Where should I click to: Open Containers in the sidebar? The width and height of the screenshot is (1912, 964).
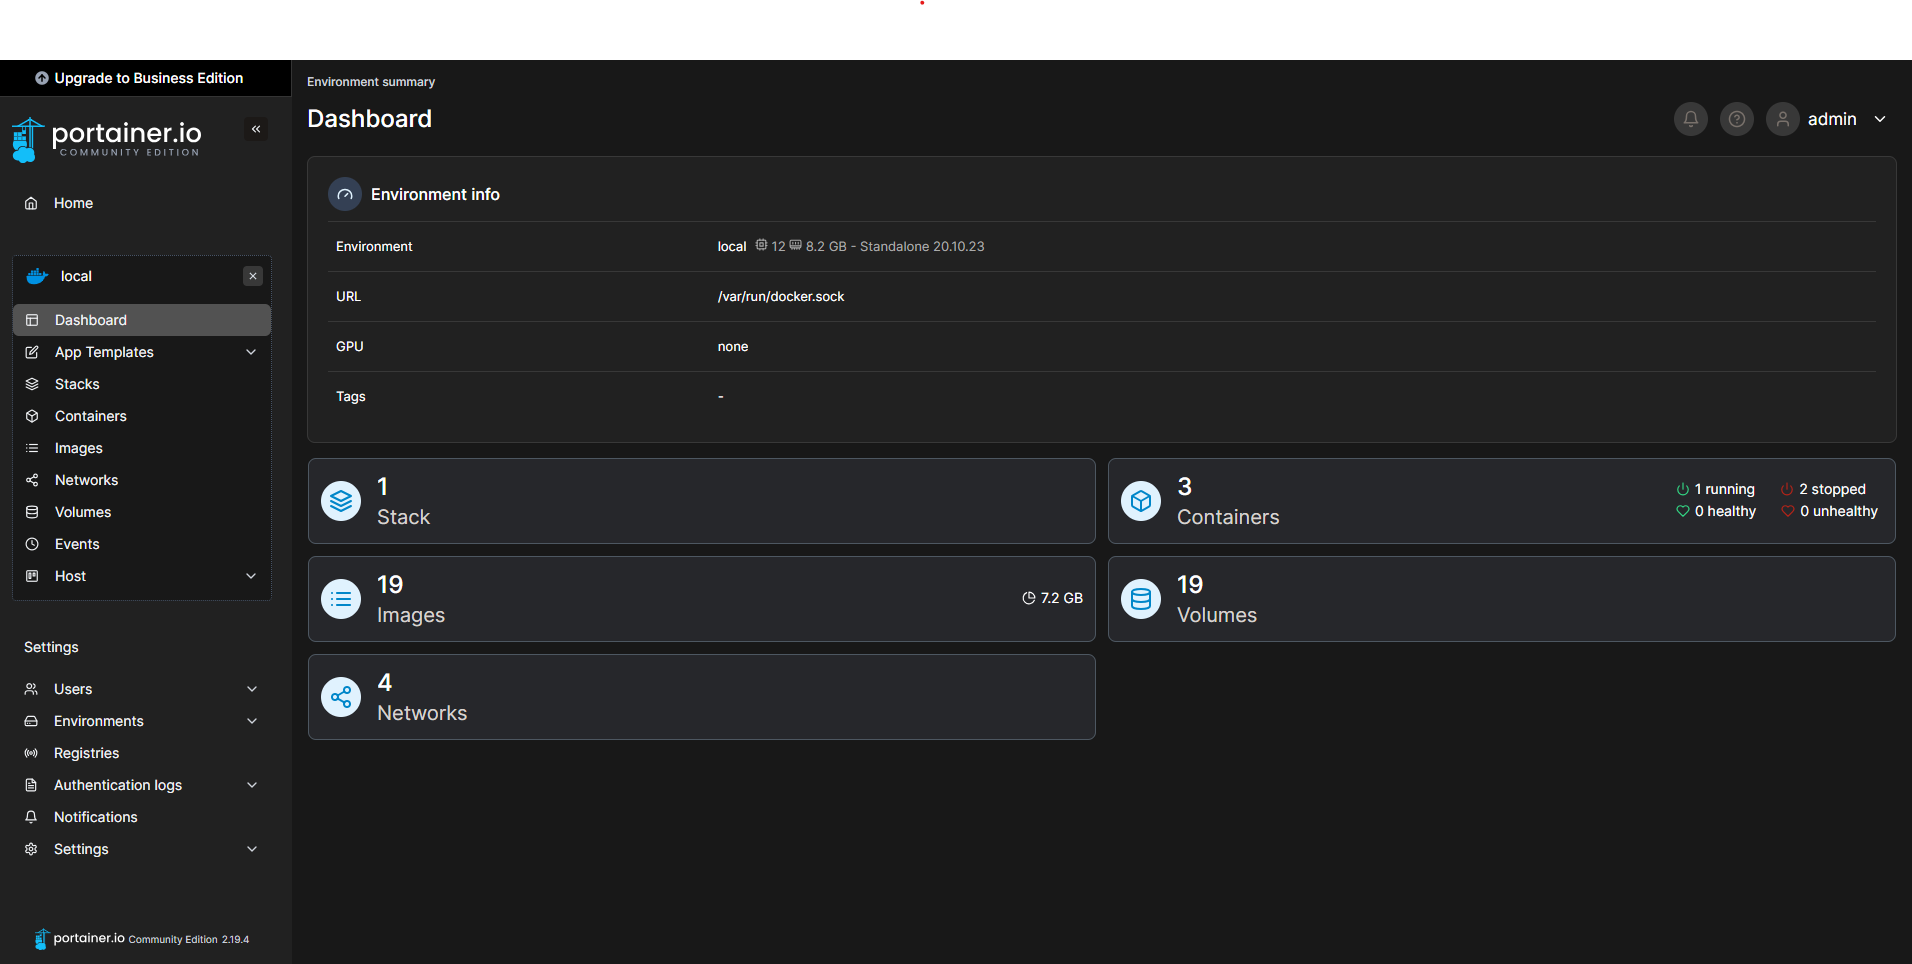tap(90, 416)
